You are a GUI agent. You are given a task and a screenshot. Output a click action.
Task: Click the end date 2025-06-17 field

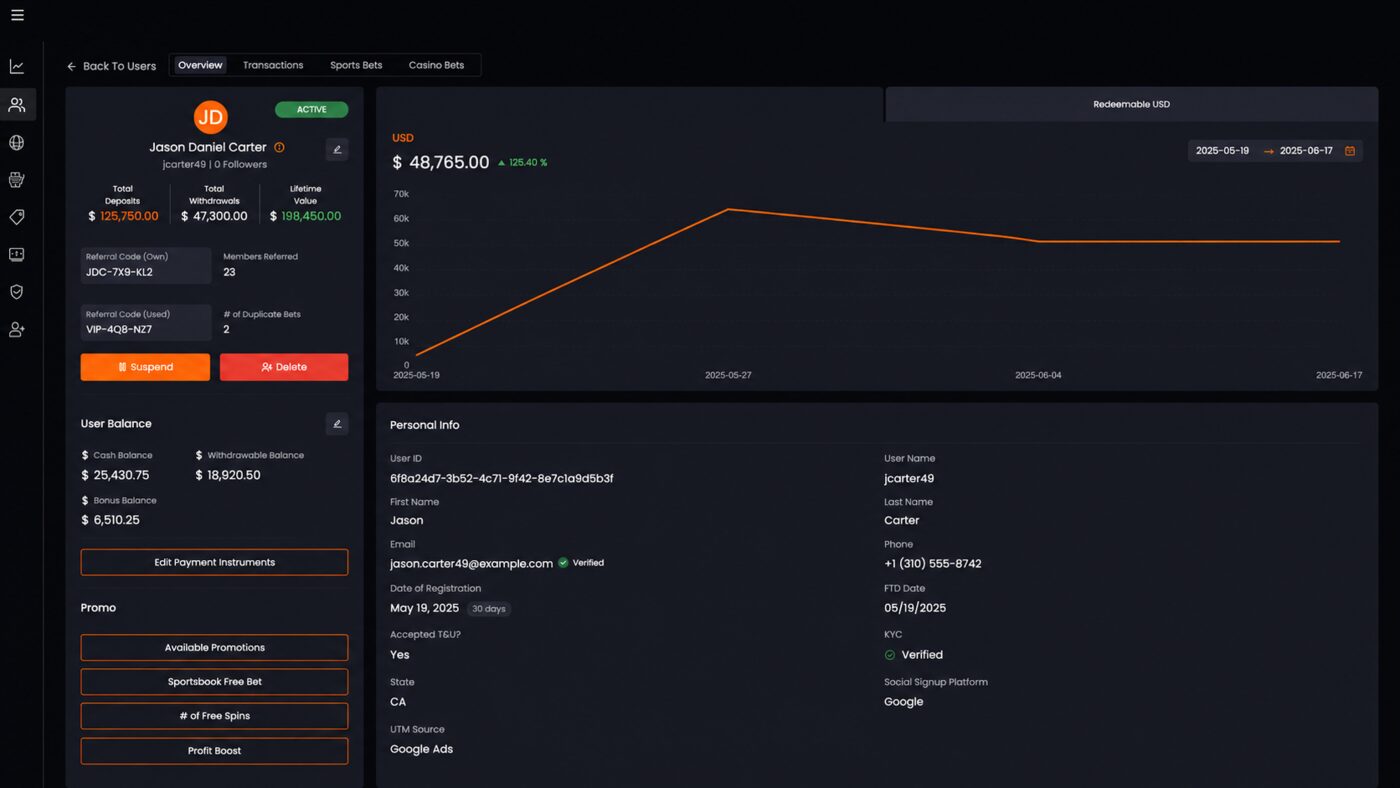pyautogui.click(x=1306, y=151)
